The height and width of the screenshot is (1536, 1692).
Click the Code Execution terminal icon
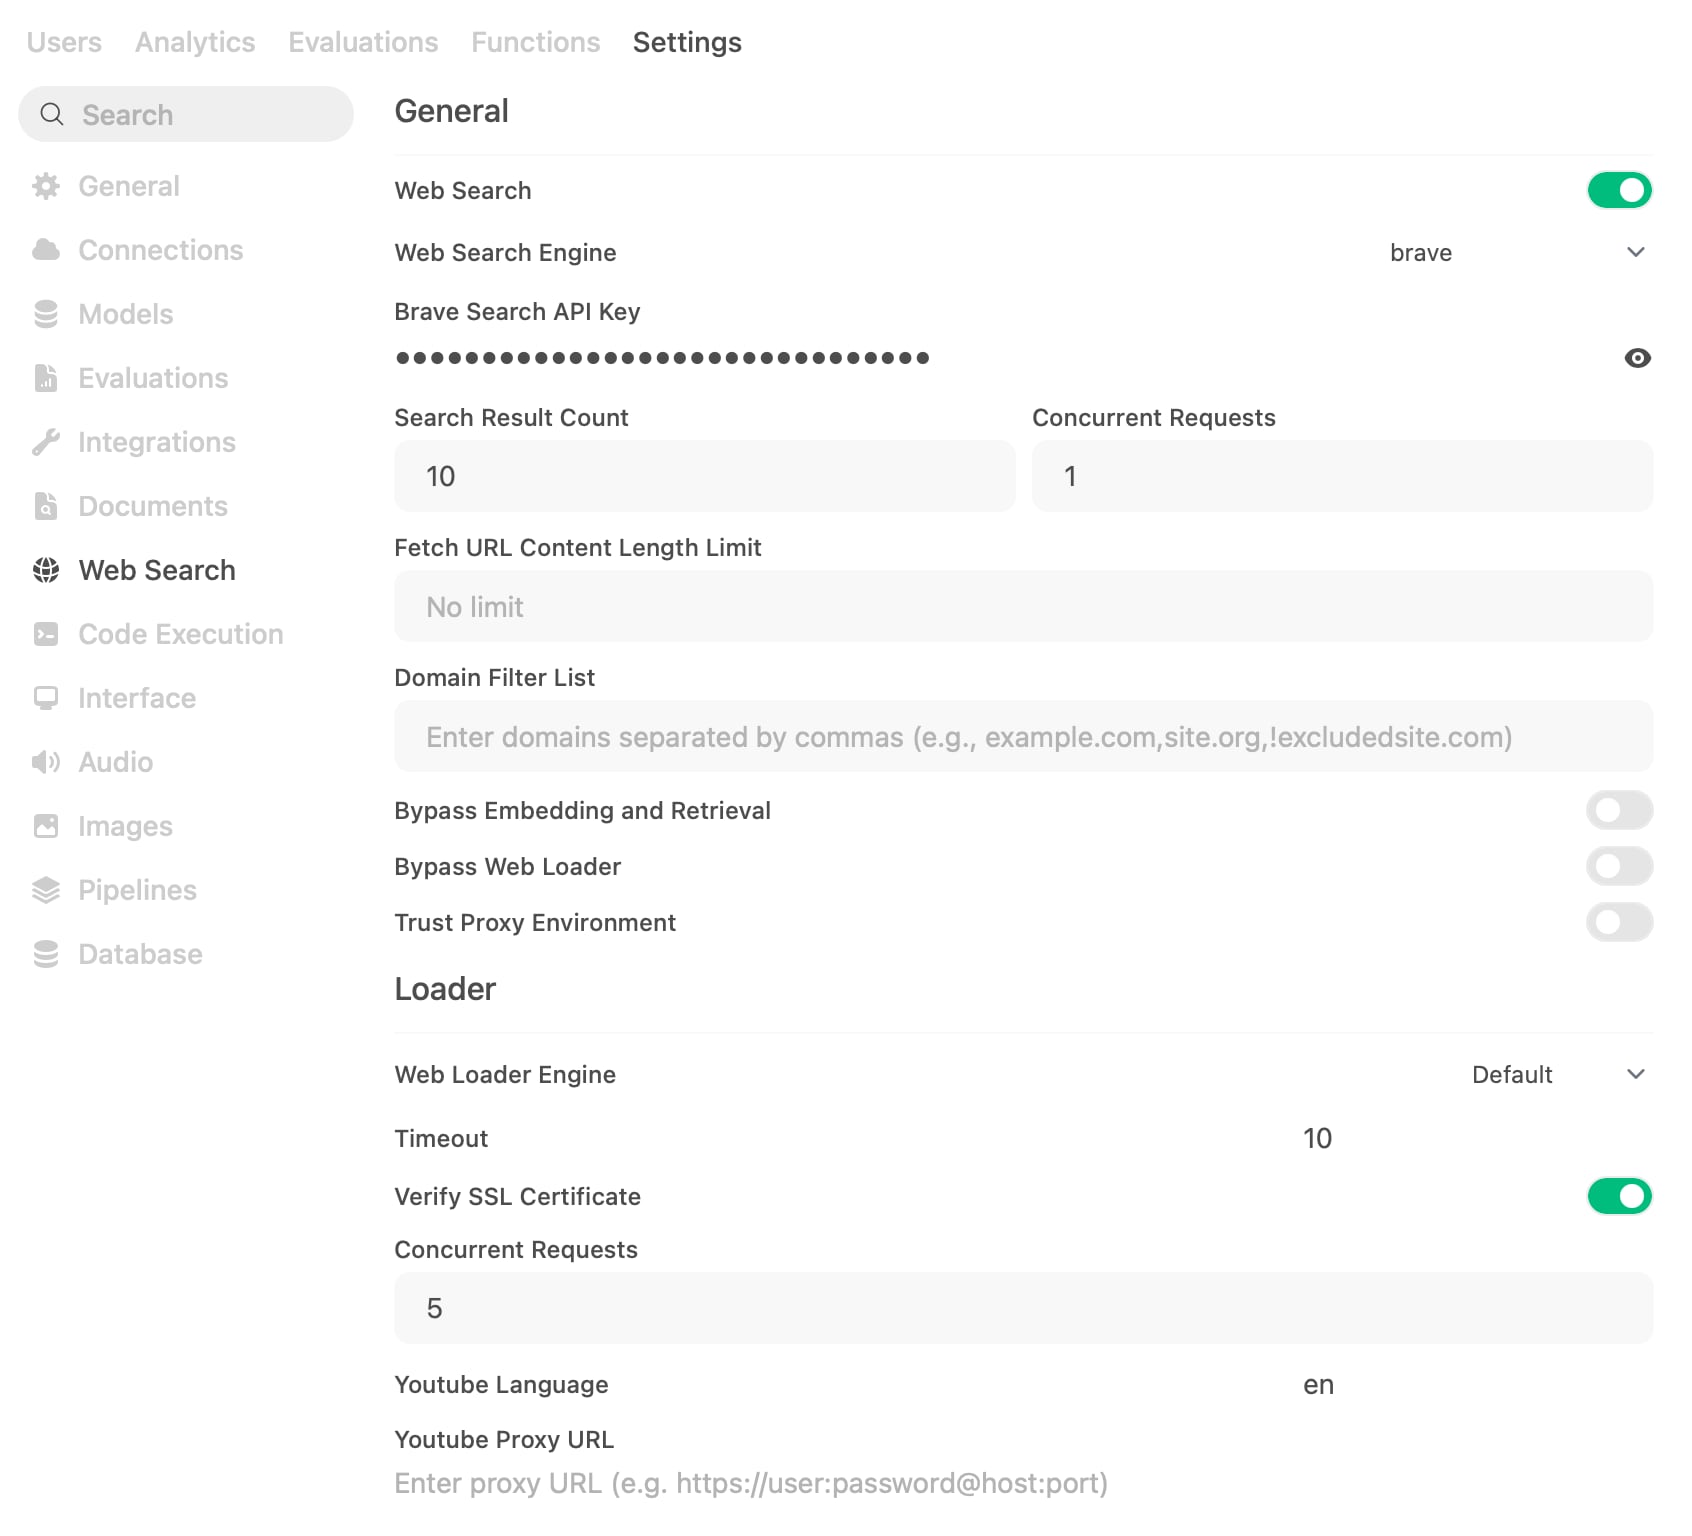click(x=46, y=634)
